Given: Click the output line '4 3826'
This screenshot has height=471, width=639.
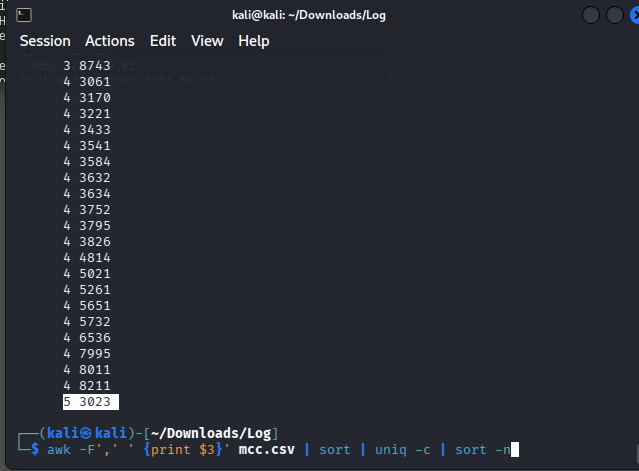Looking at the screenshot, I should click(87, 242).
